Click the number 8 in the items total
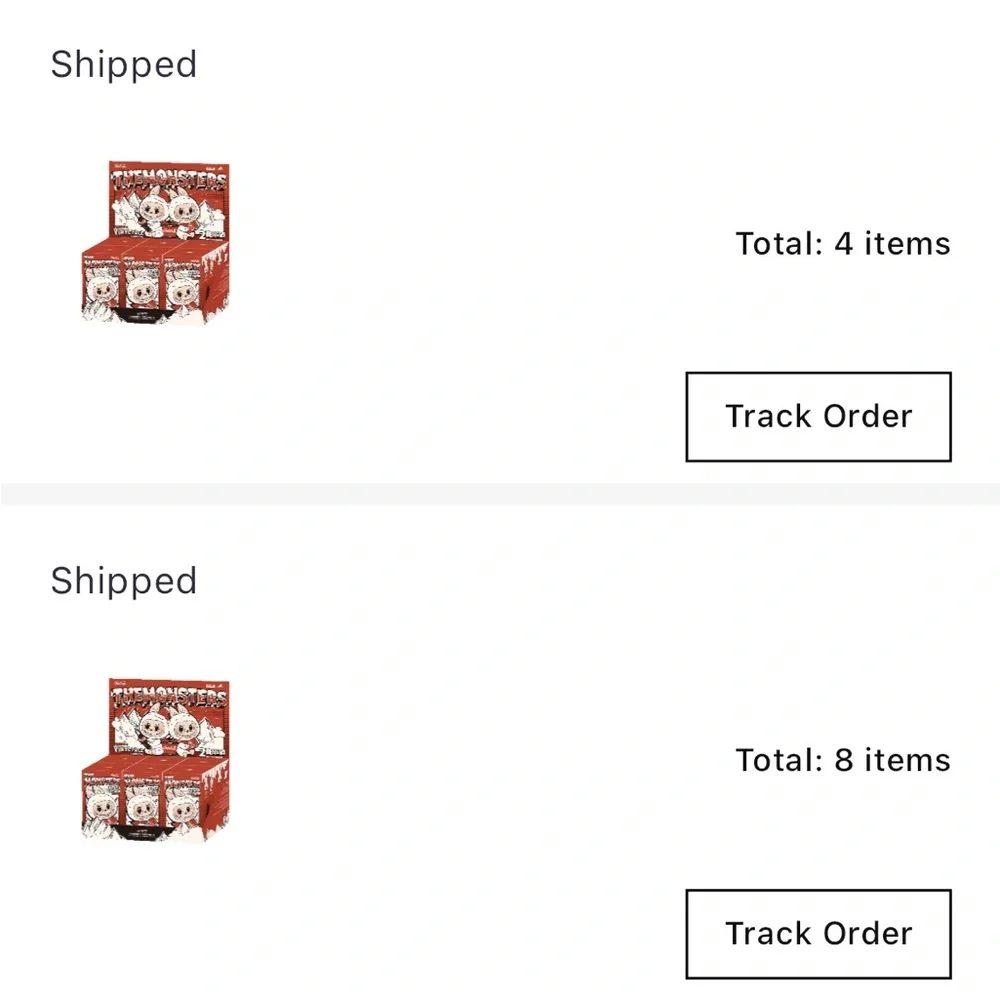1000x1000 pixels. pyautogui.click(x=844, y=760)
